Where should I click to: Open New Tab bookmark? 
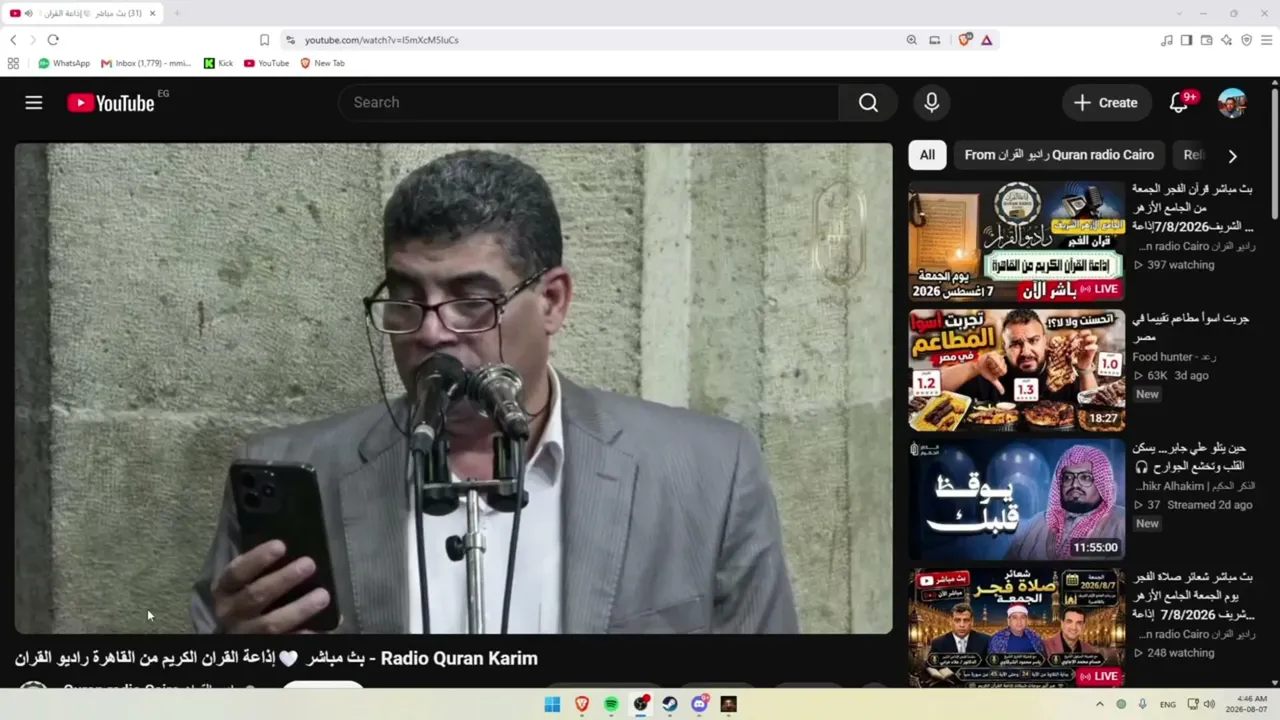click(322, 63)
